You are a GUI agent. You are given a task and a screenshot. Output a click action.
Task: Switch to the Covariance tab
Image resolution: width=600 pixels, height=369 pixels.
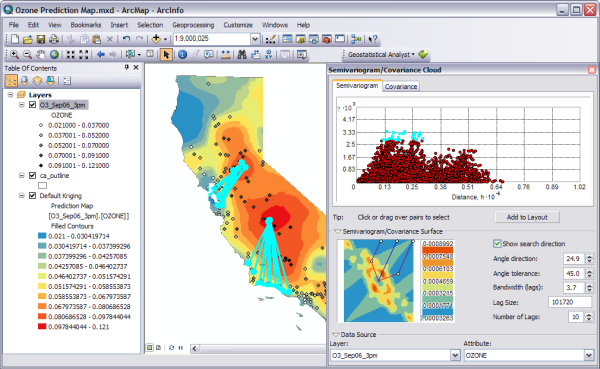(x=401, y=87)
